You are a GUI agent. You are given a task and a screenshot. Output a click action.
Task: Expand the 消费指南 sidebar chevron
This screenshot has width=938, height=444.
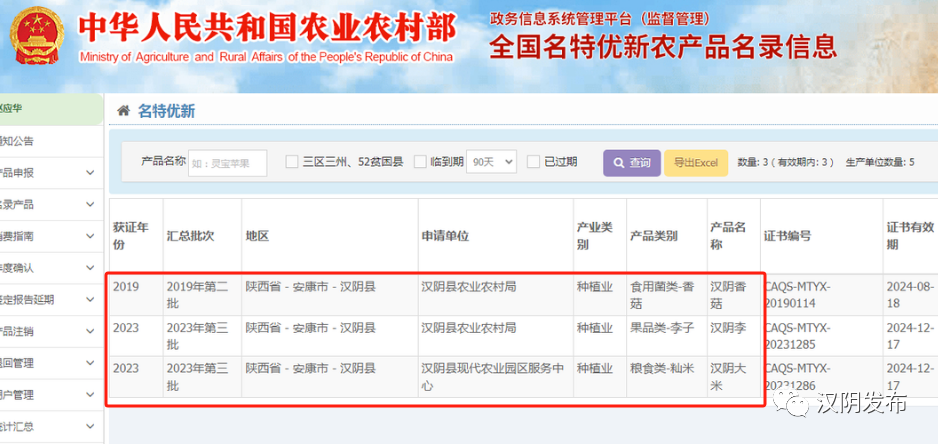click(x=90, y=236)
